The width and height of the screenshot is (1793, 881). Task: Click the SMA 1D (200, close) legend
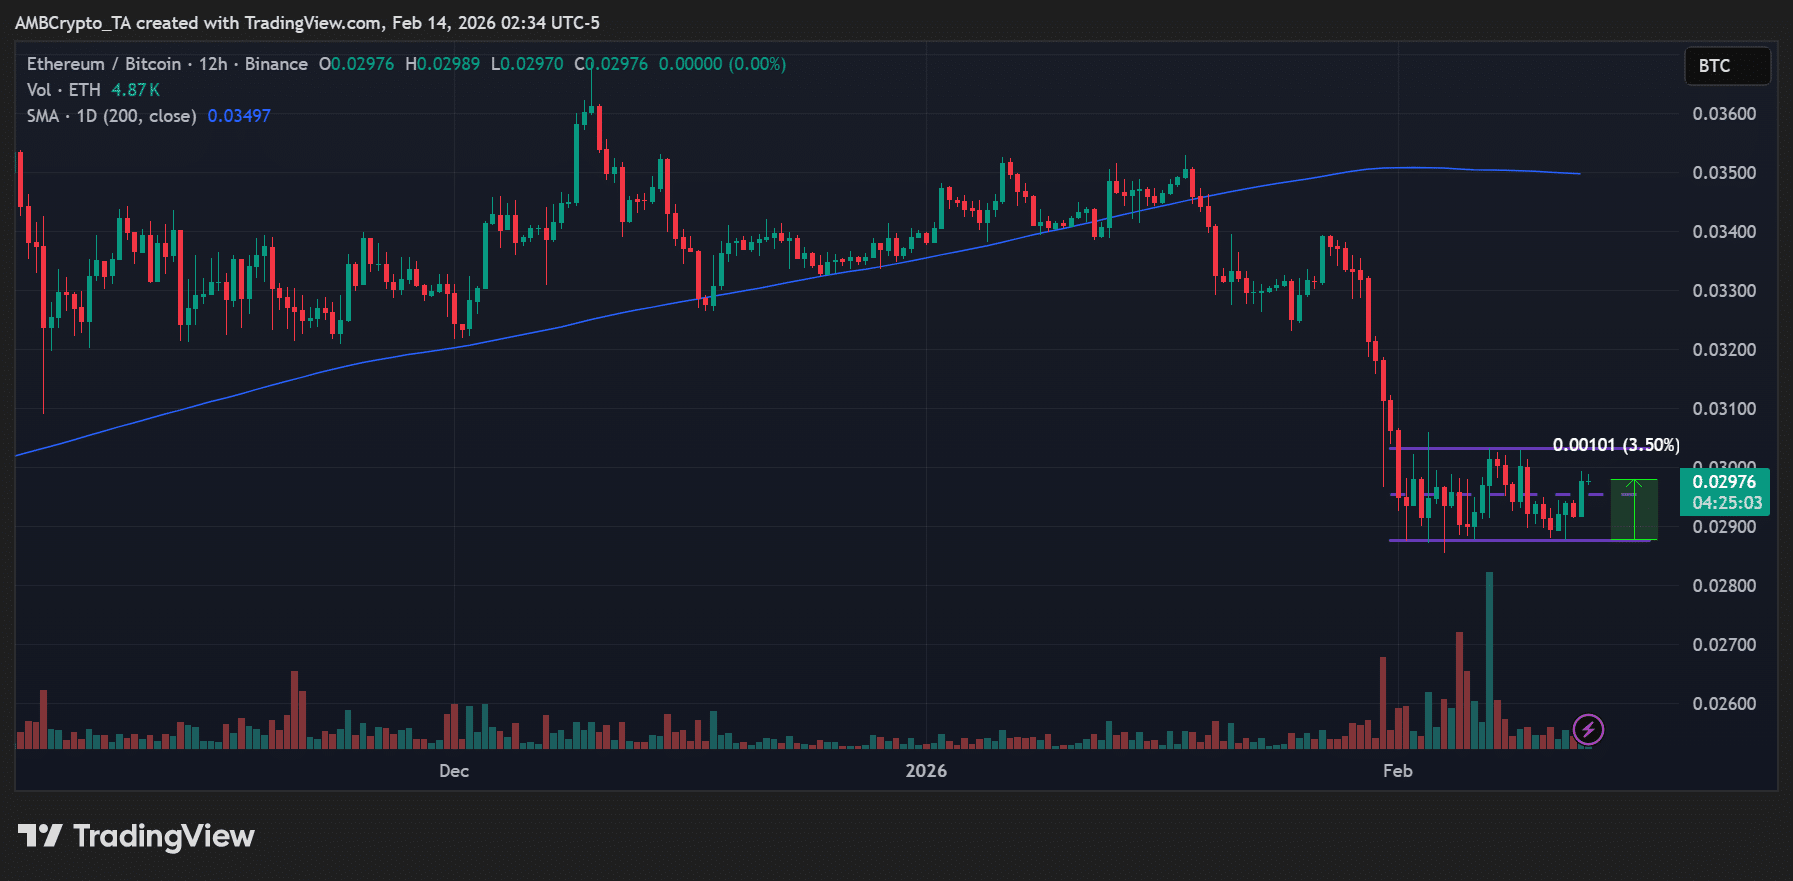(x=111, y=116)
